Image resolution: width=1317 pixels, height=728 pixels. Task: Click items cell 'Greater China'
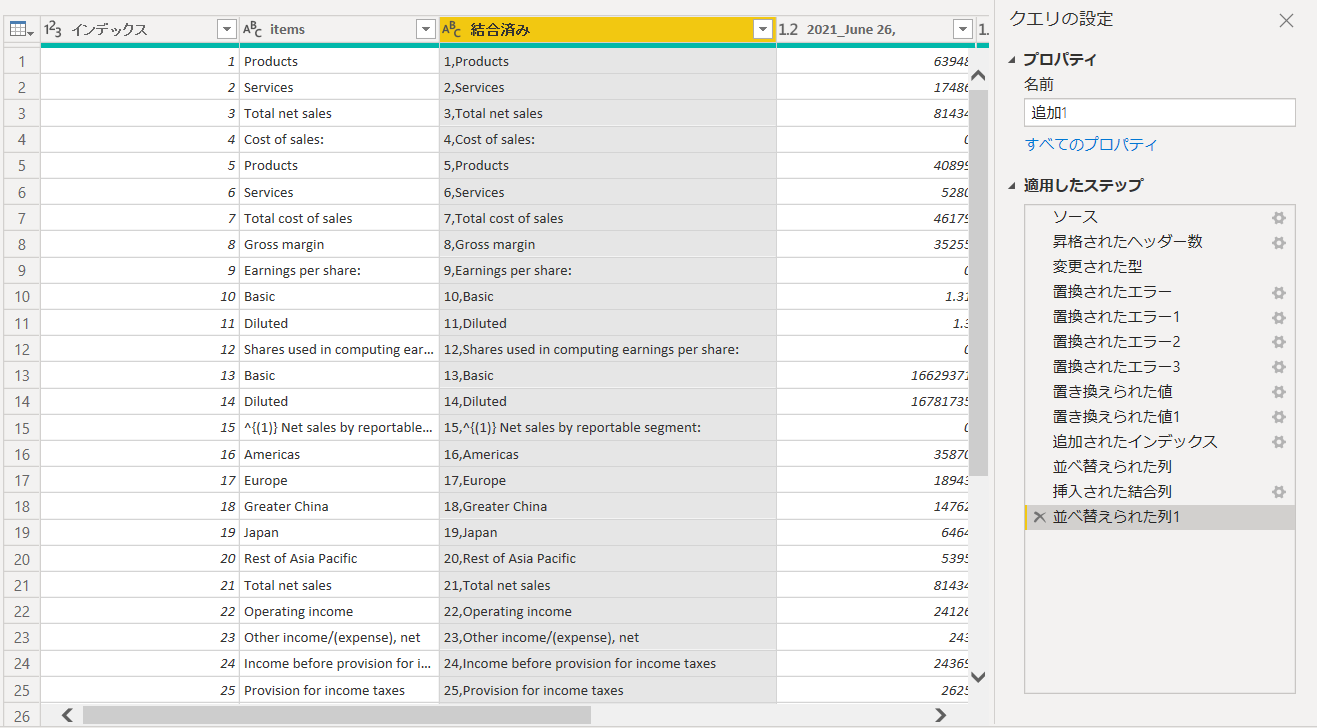point(339,506)
